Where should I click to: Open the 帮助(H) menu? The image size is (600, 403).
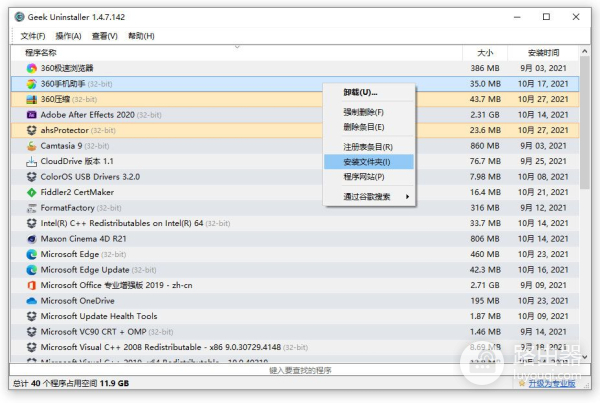[141, 36]
